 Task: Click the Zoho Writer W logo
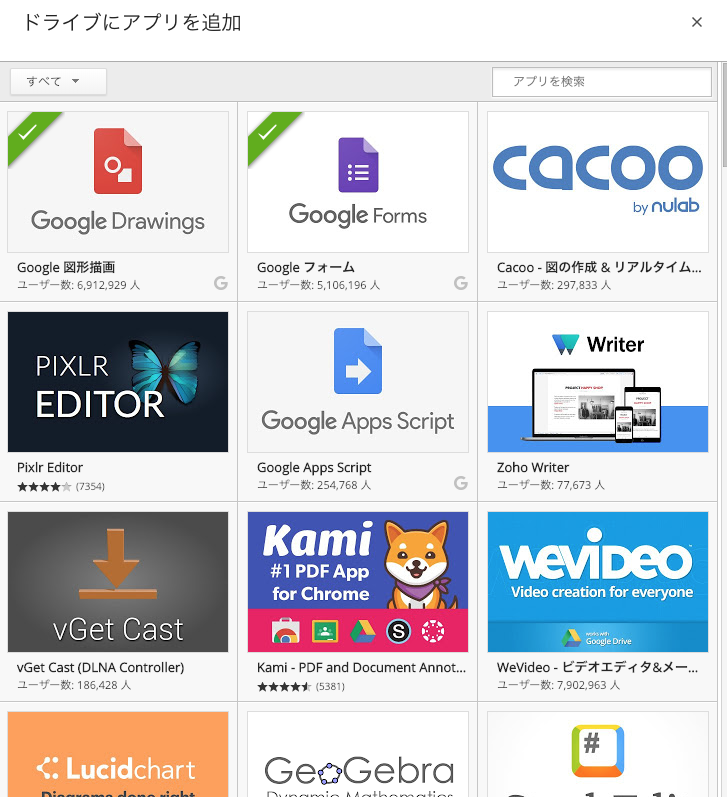[x=566, y=344]
